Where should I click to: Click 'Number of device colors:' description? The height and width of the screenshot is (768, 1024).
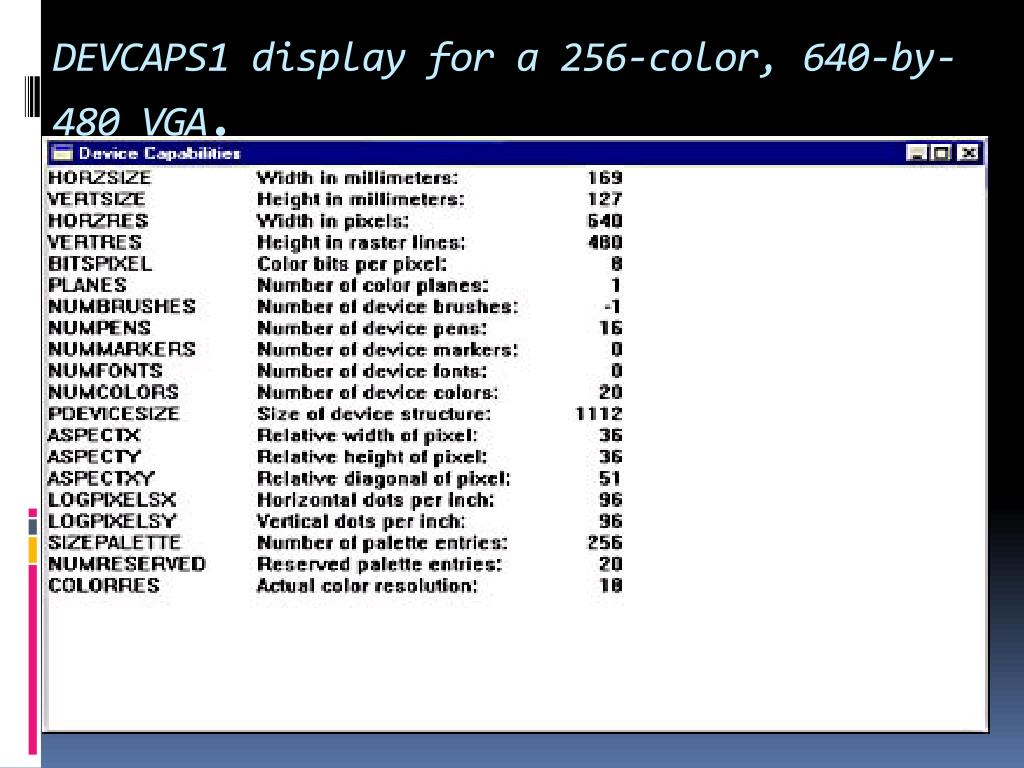pos(377,392)
